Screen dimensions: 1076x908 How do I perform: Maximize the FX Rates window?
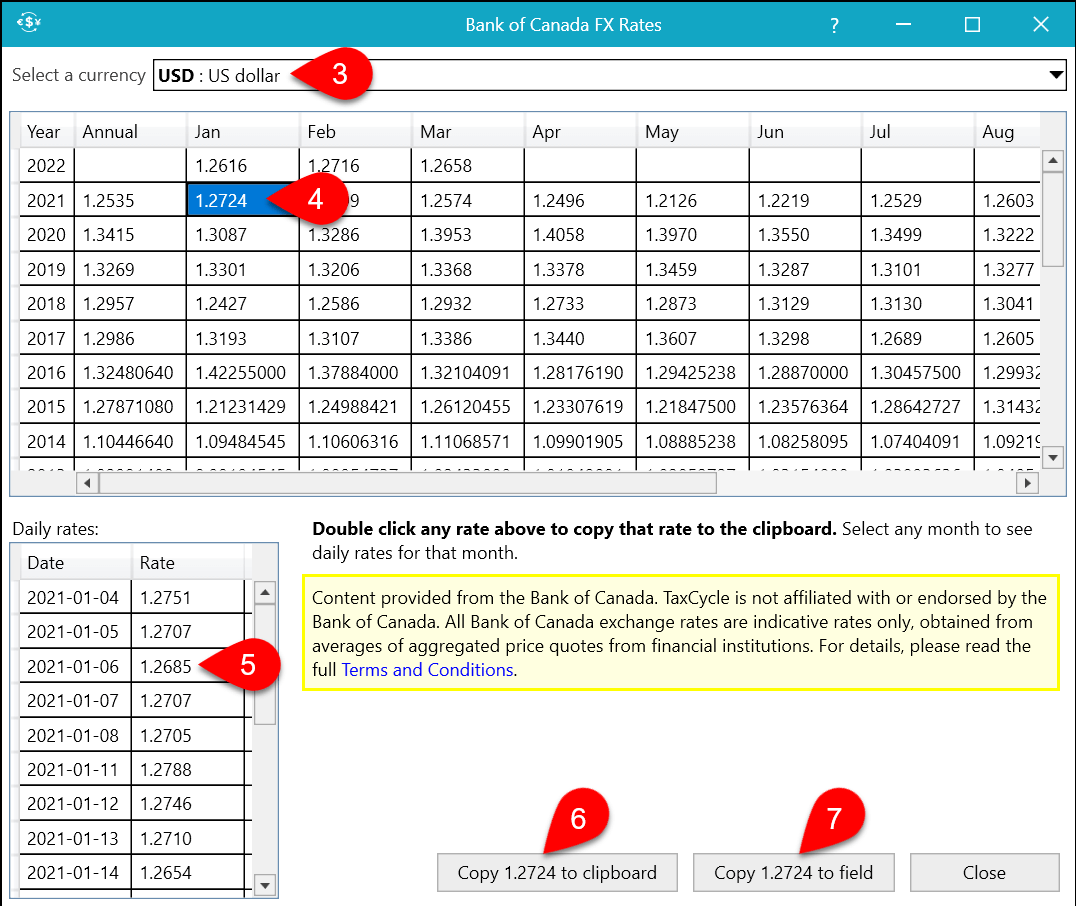coord(972,25)
